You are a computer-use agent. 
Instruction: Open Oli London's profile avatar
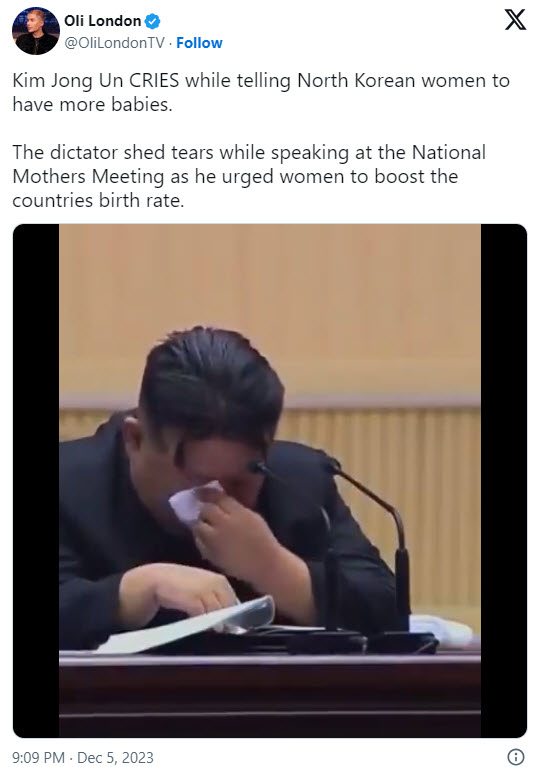(36, 31)
